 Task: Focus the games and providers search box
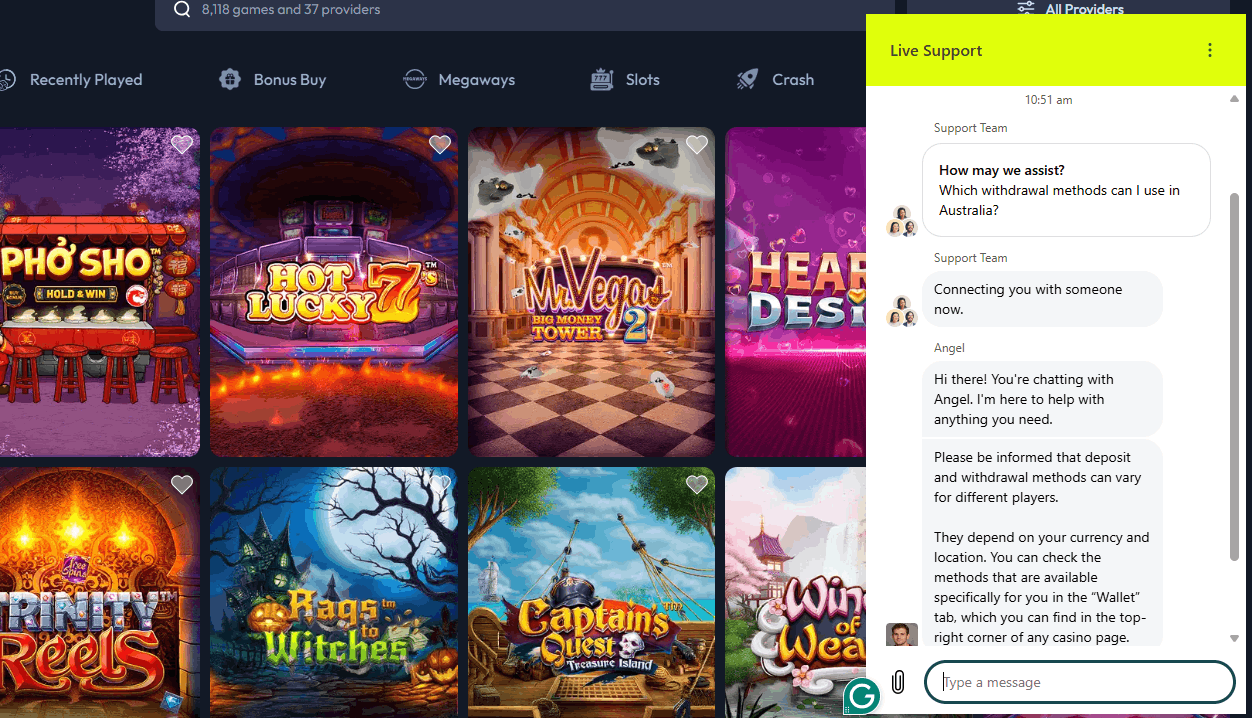point(525,10)
